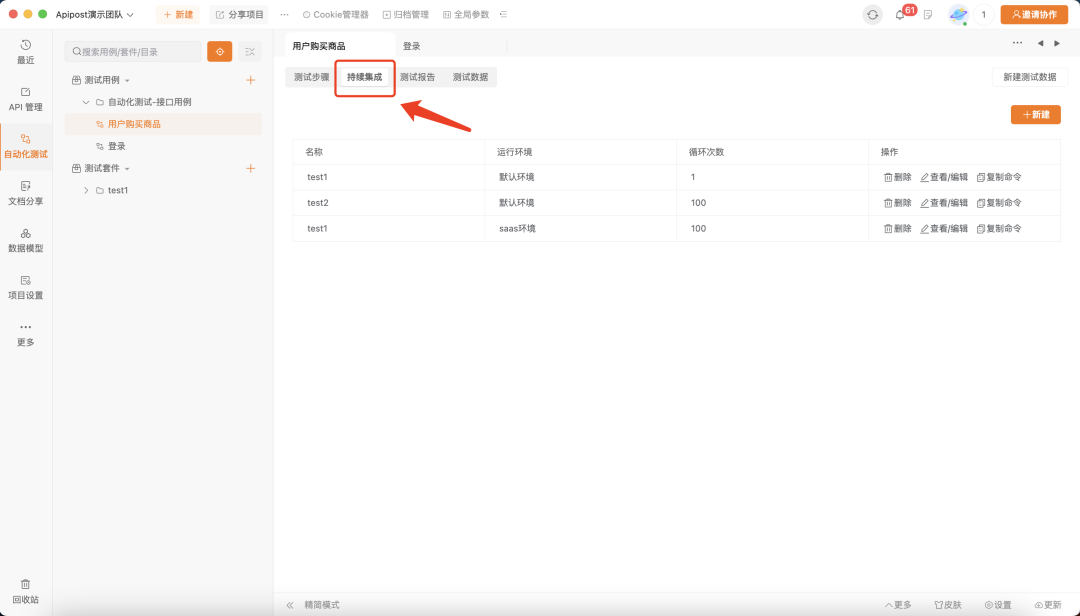Open 文档分享 sidebar section
This screenshot has height=616, width=1080.
coord(25,194)
